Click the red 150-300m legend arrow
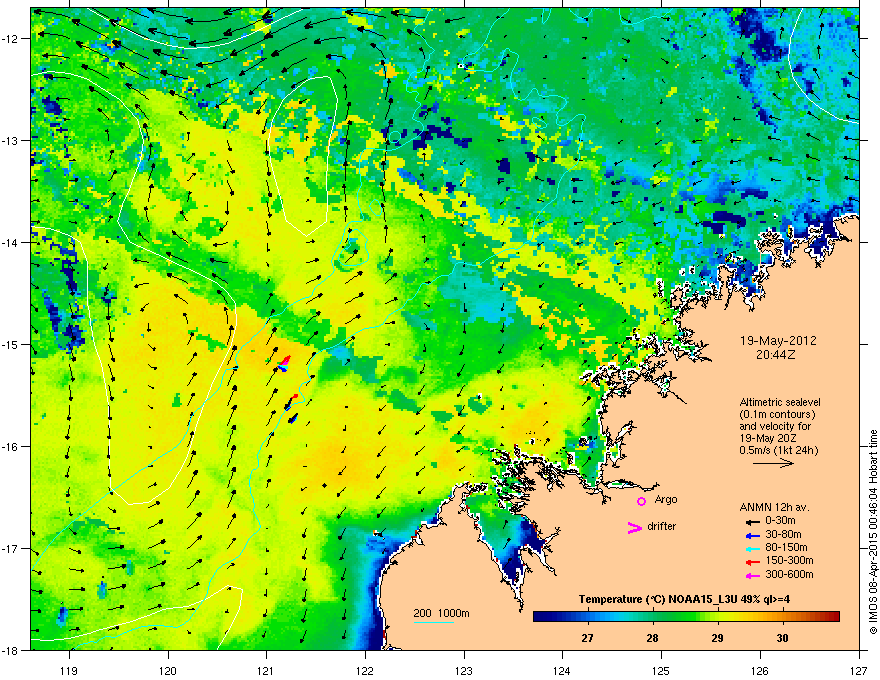Screen dimensions: 880x680 pyautogui.click(x=751, y=562)
